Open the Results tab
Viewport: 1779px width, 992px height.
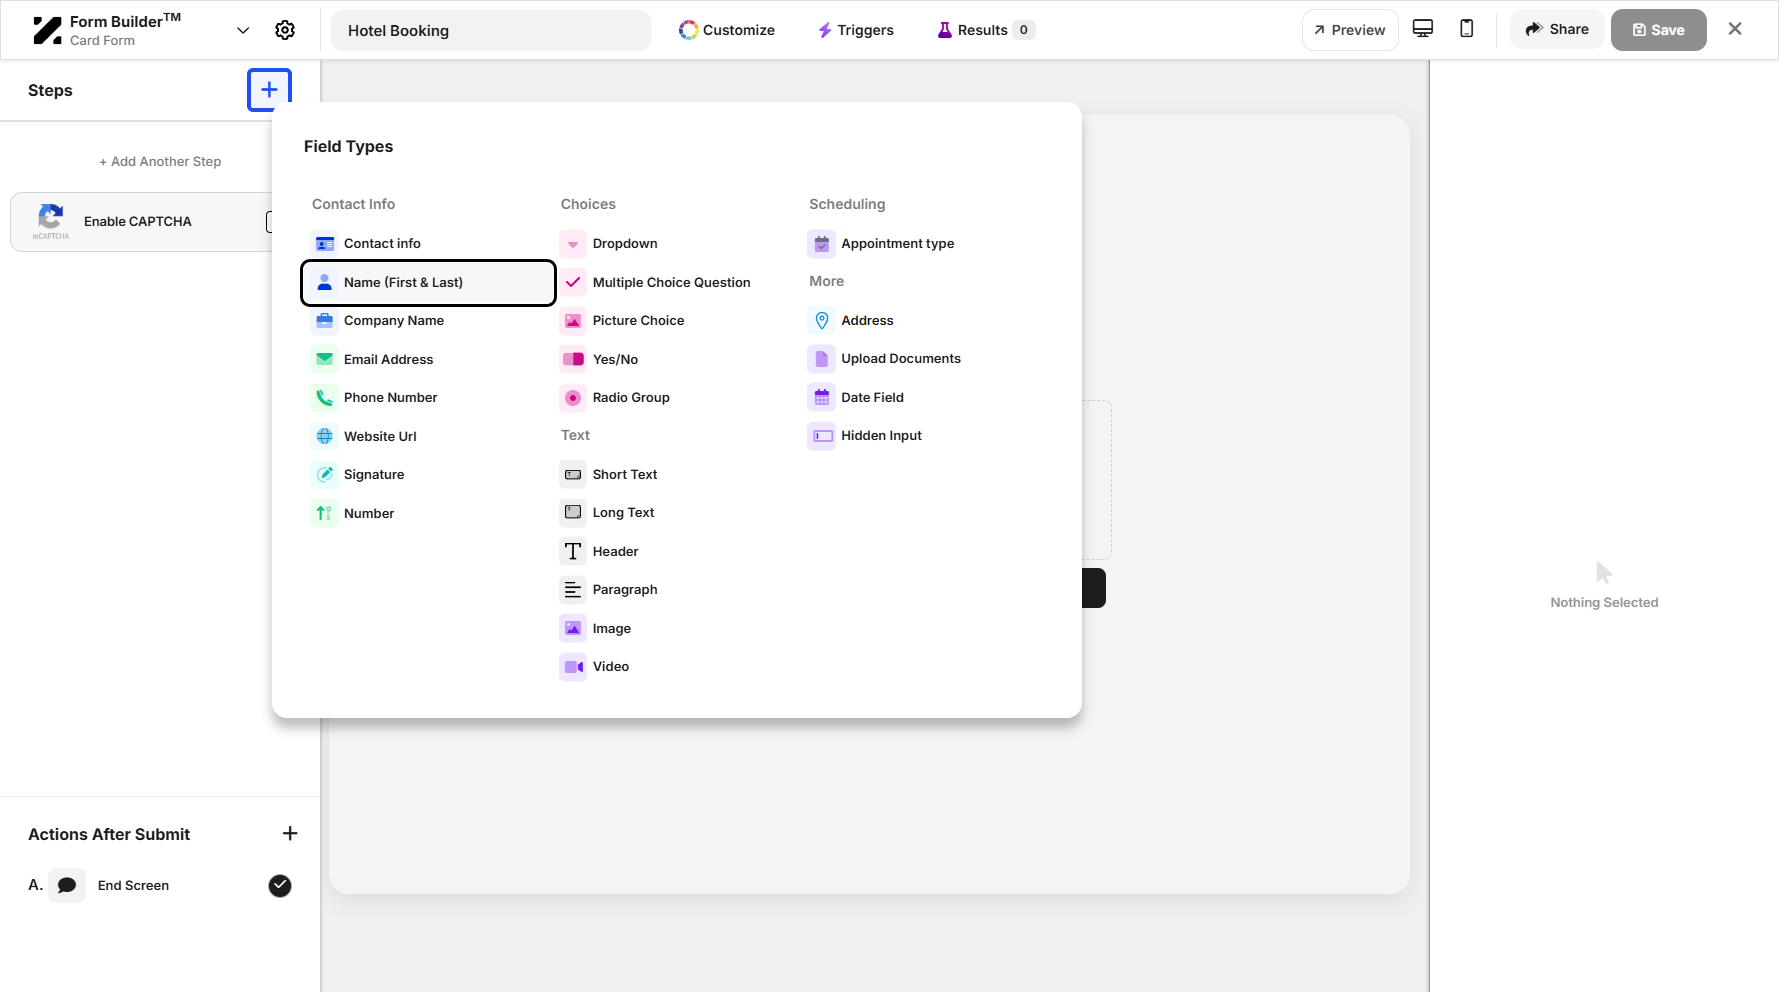(x=985, y=30)
